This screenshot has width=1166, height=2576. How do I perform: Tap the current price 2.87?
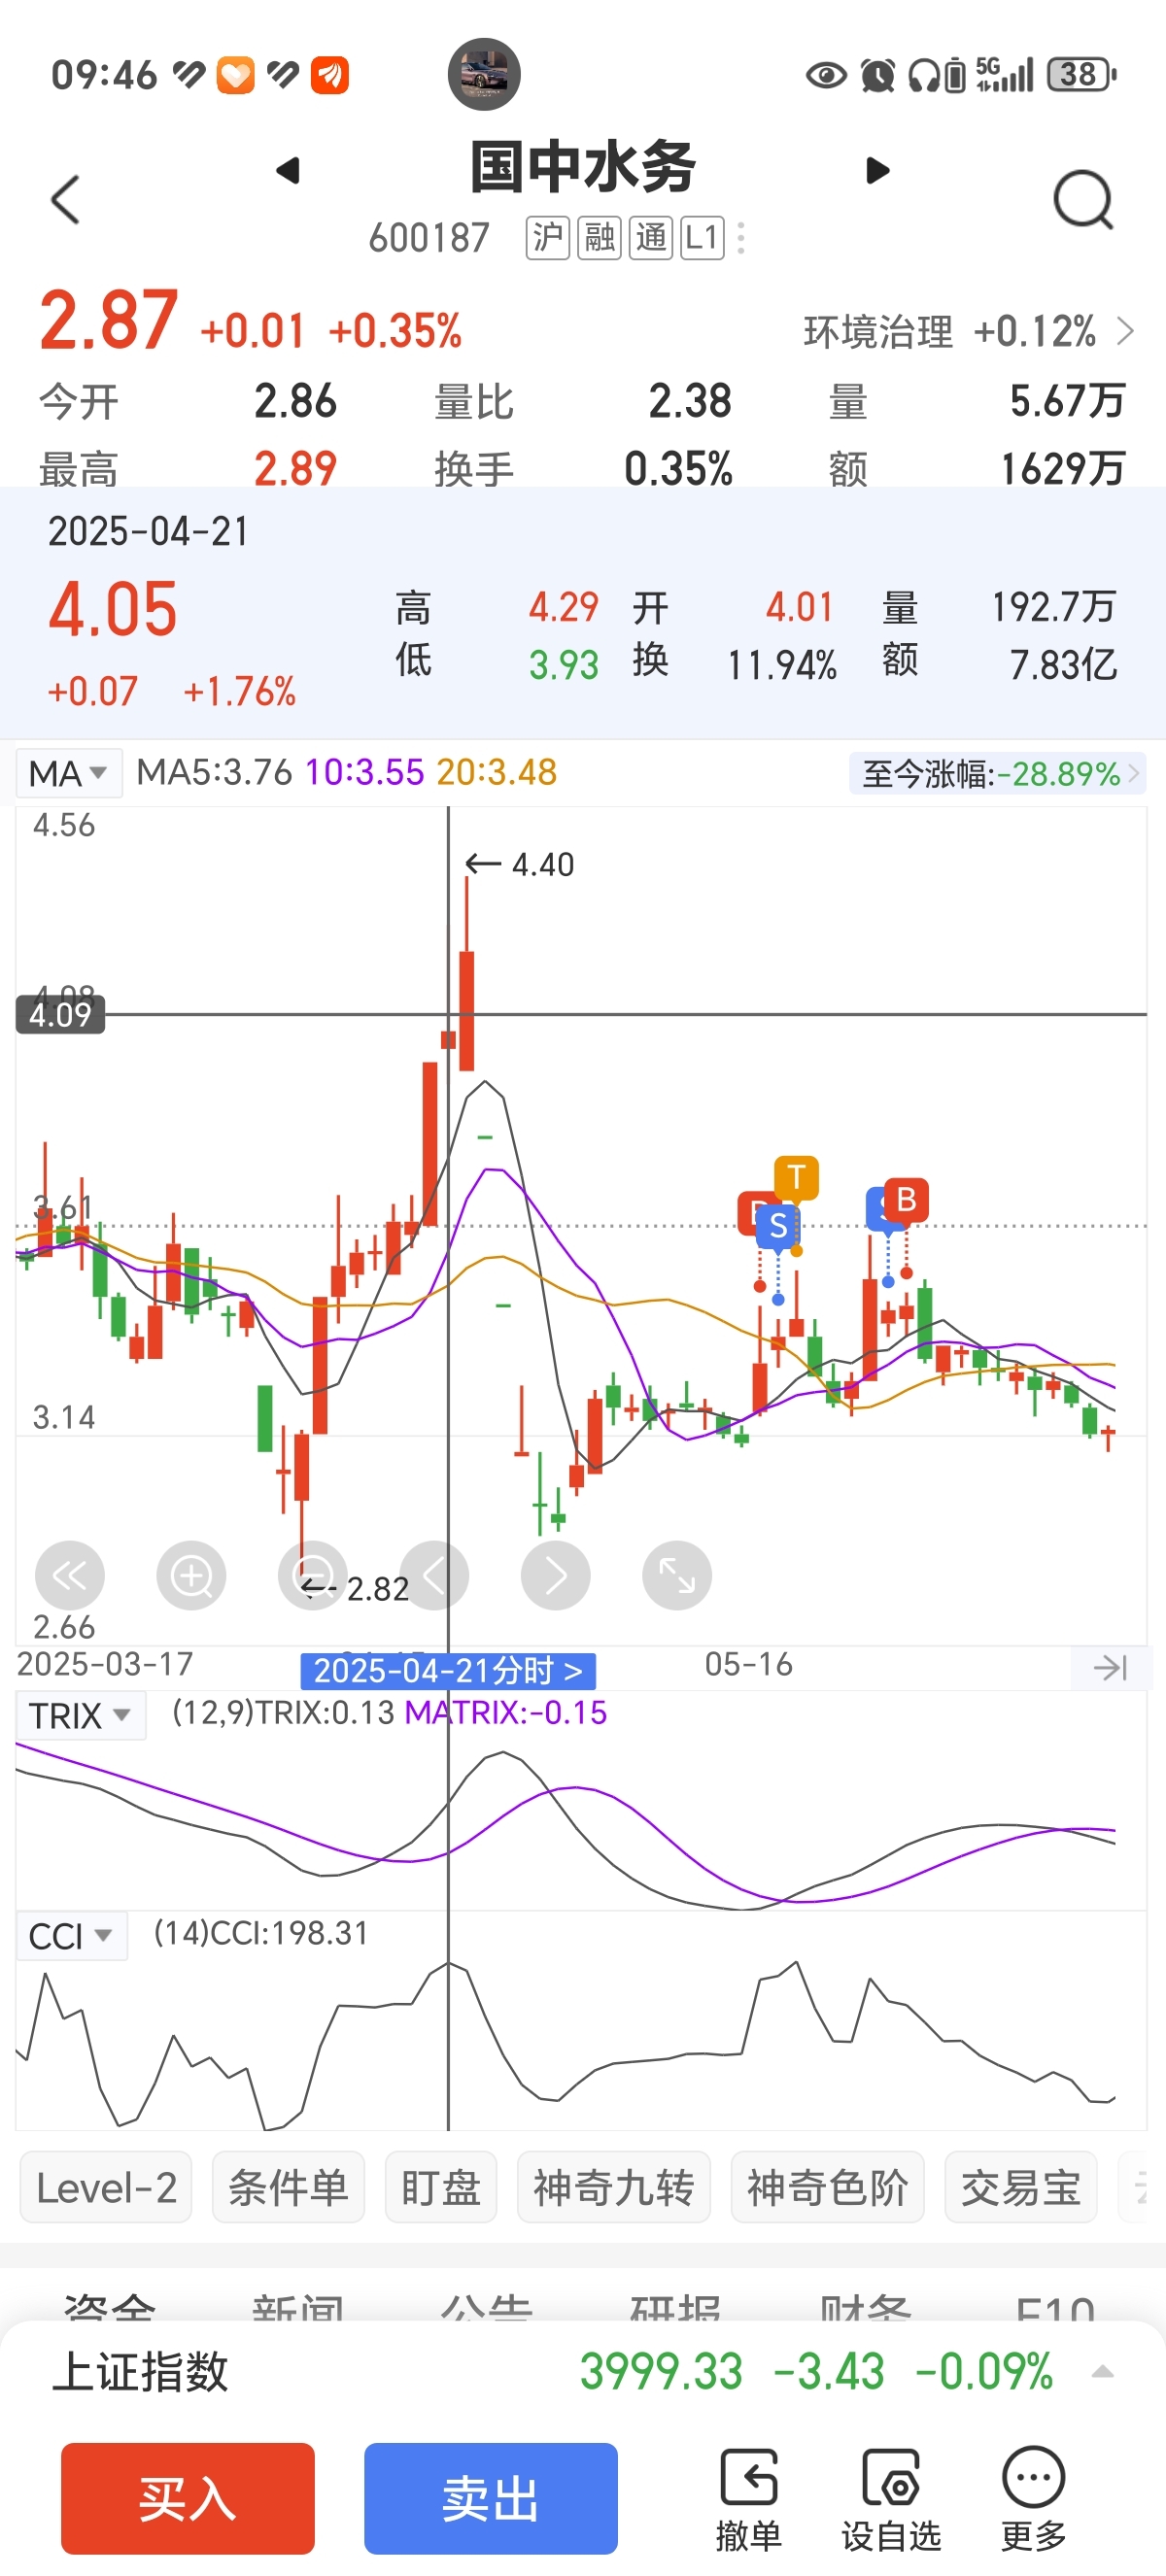tap(109, 320)
